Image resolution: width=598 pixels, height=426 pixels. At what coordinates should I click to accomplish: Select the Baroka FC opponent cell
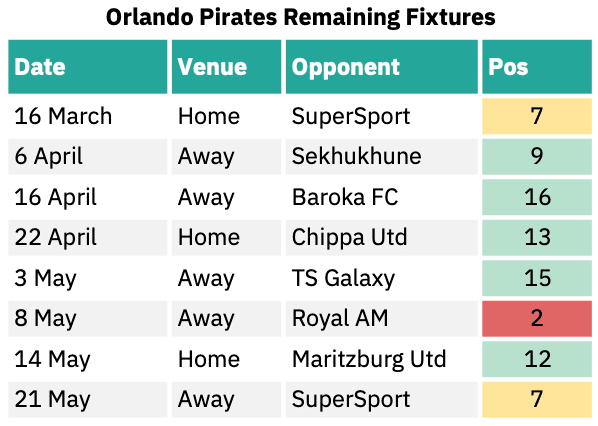tap(382, 197)
